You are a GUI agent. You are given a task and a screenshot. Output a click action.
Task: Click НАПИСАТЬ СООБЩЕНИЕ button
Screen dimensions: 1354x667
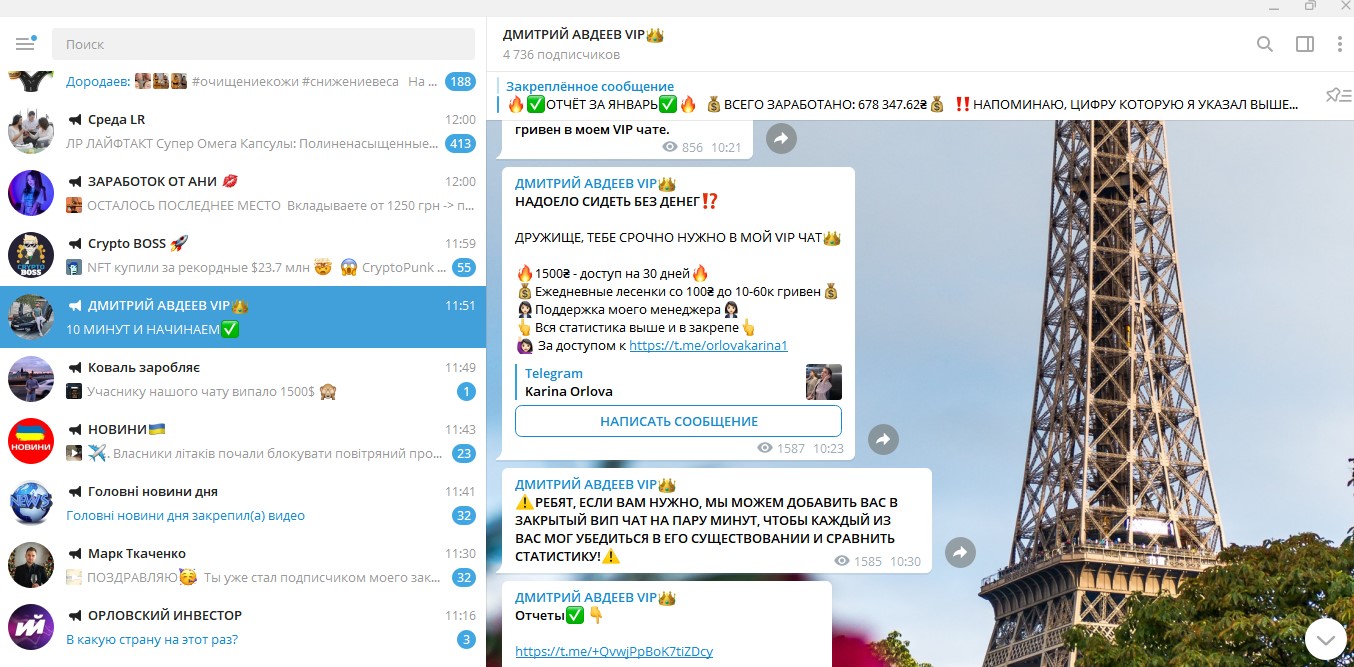click(678, 421)
